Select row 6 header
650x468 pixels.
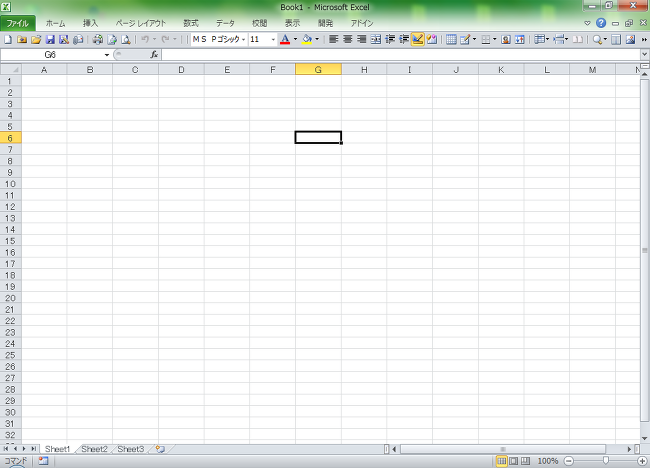(10, 138)
